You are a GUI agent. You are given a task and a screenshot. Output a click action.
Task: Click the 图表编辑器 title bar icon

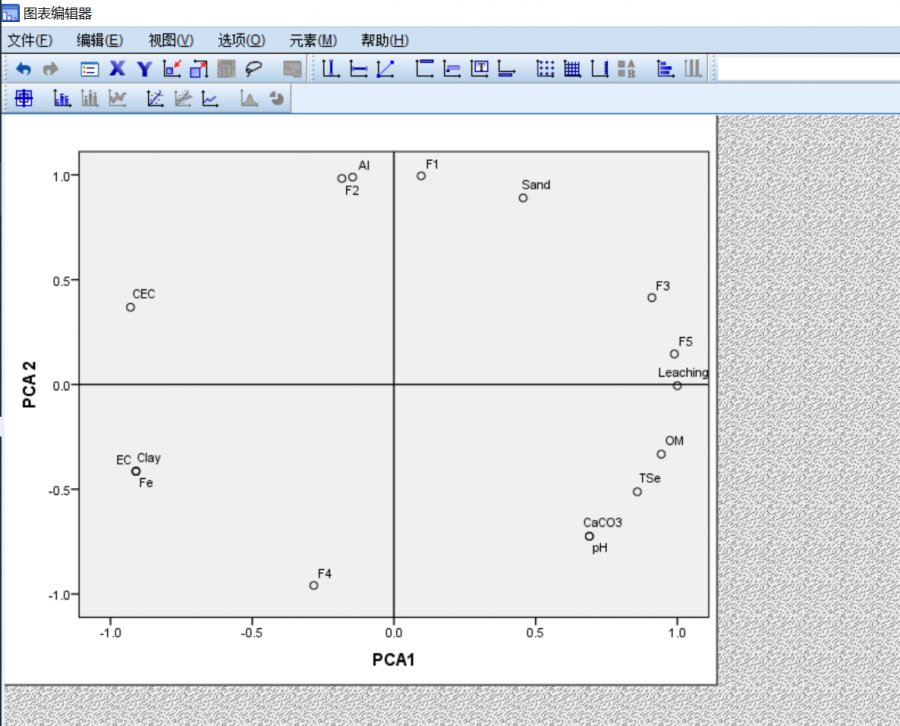10,13
